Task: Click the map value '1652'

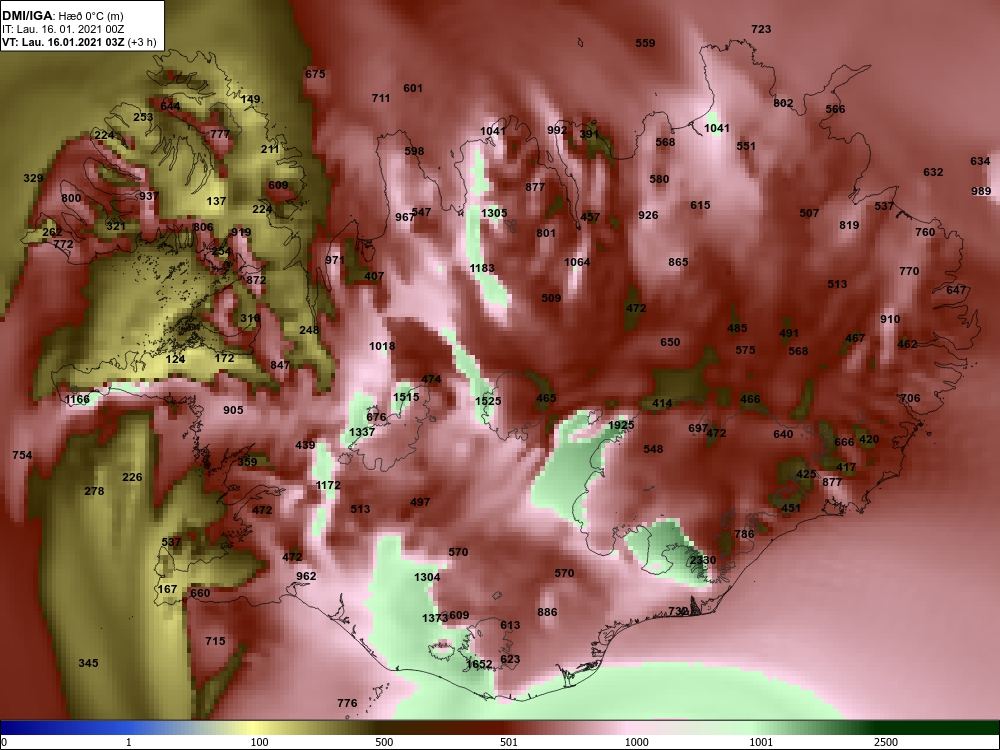Action: (x=479, y=664)
